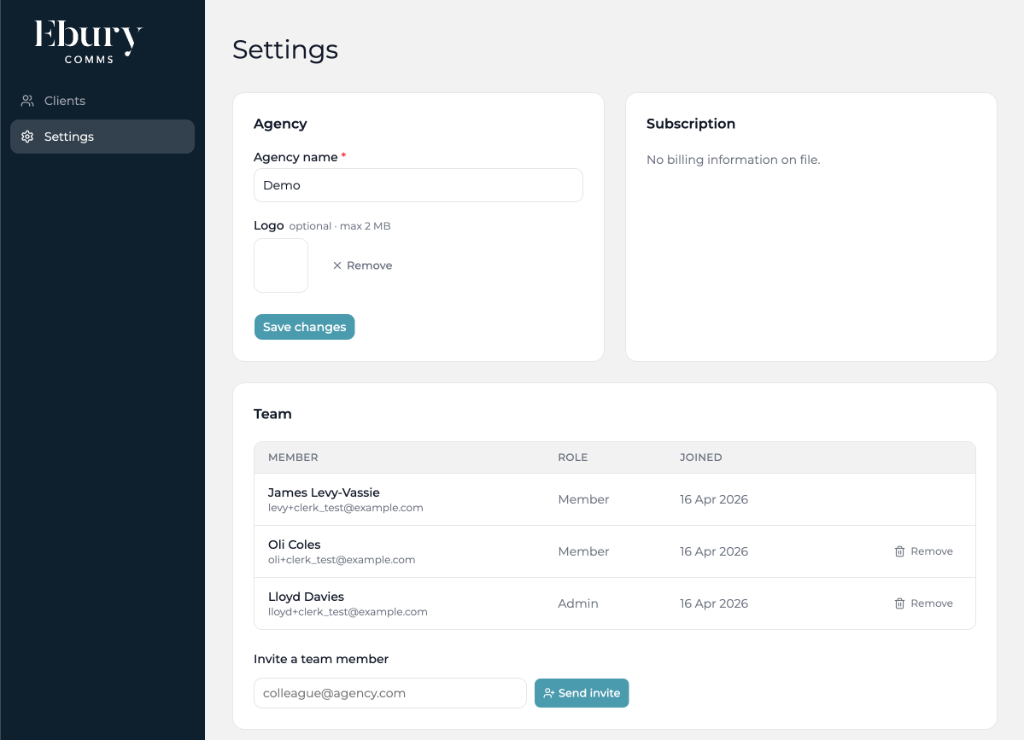Click the JOINED column header
Screen dimensions: 1024x740
pyautogui.click(x=701, y=457)
